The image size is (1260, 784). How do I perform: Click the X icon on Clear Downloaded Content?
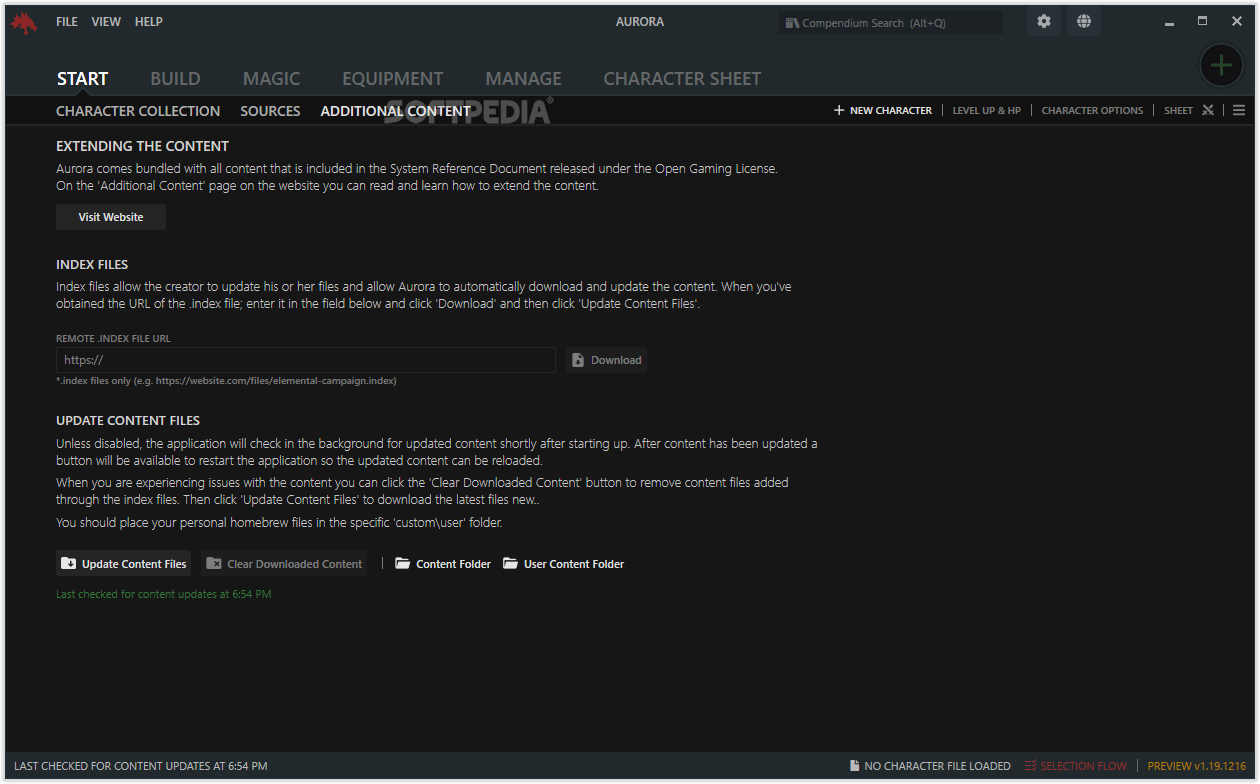pyautogui.click(x=214, y=564)
